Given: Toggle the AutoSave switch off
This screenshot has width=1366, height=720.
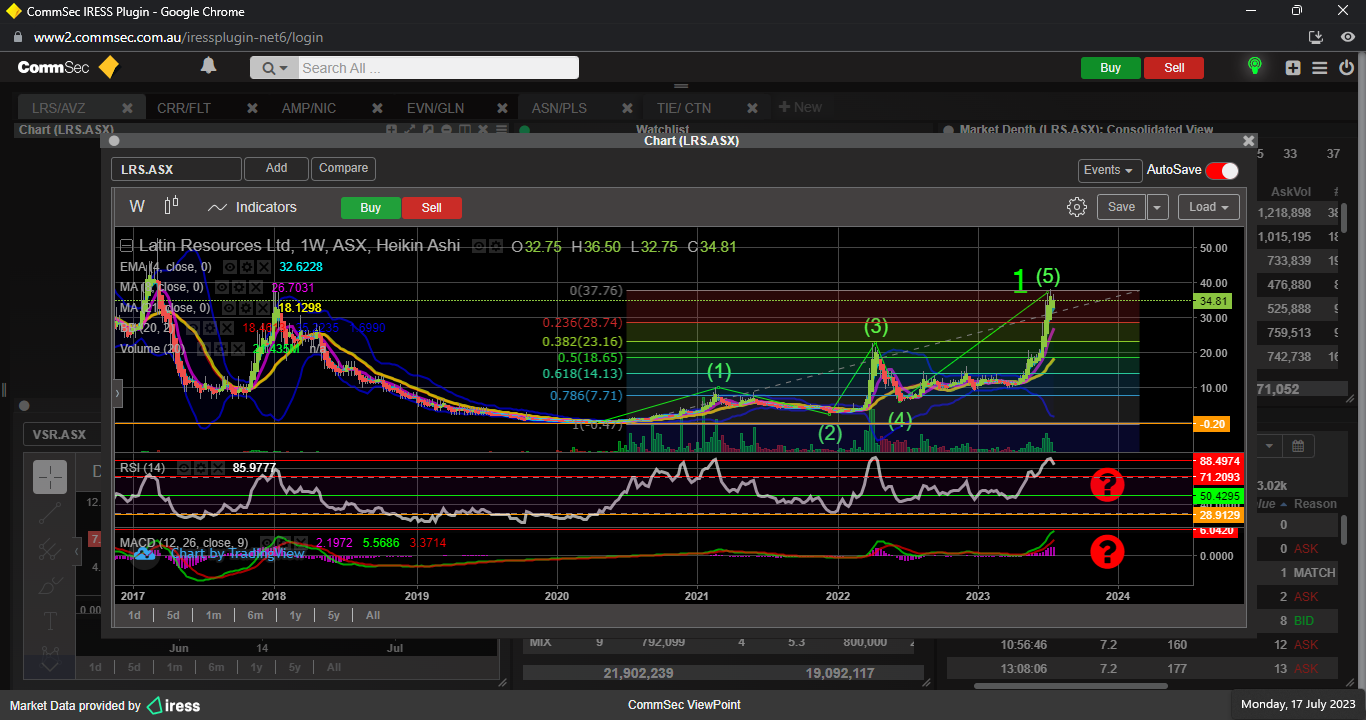Looking at the screenshot, I should tap(1221, 170).
